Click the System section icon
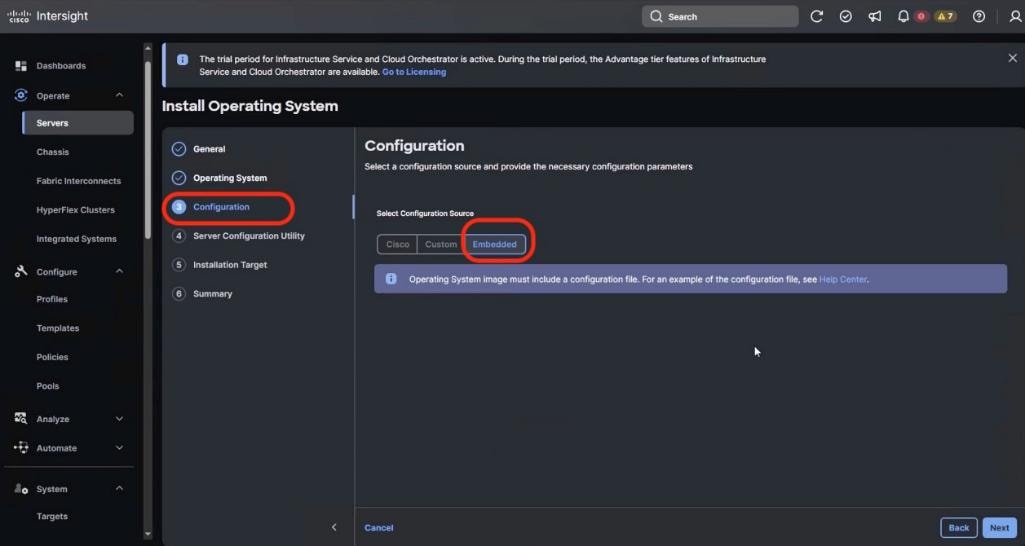Screen dimensions: 1025x546 pyautogui.click(x=21, y=488)
